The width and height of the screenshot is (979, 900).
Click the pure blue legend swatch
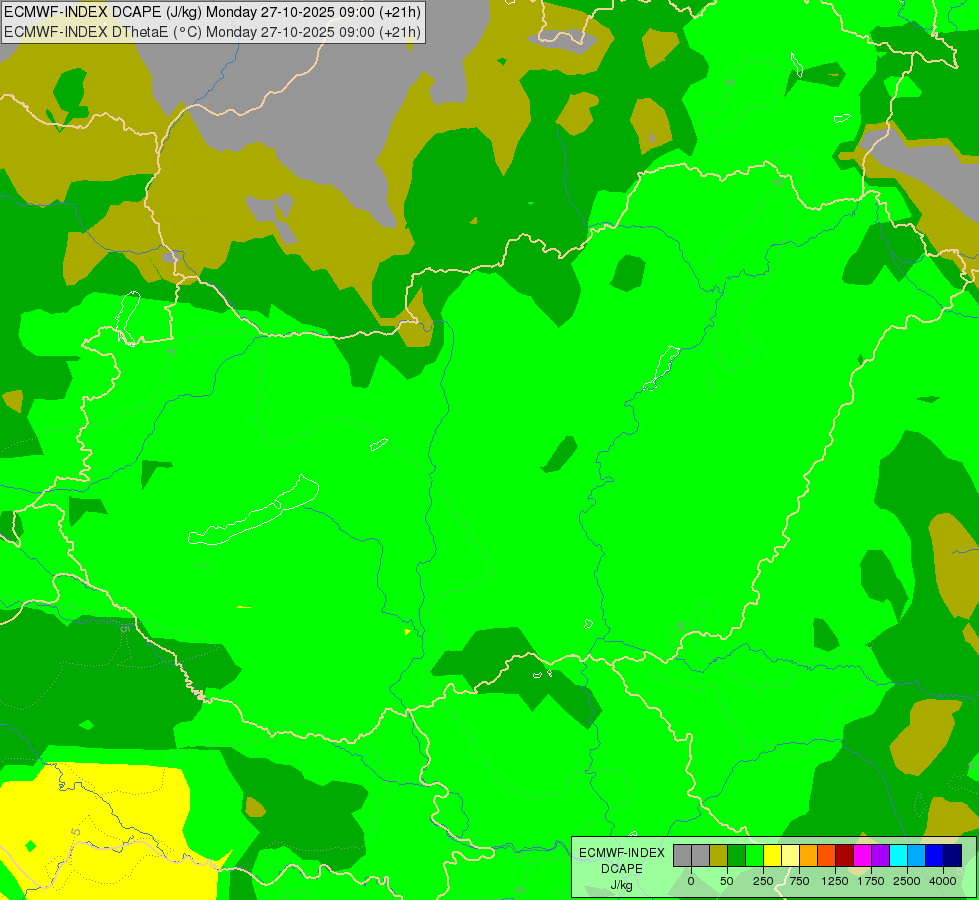(935, 856)
